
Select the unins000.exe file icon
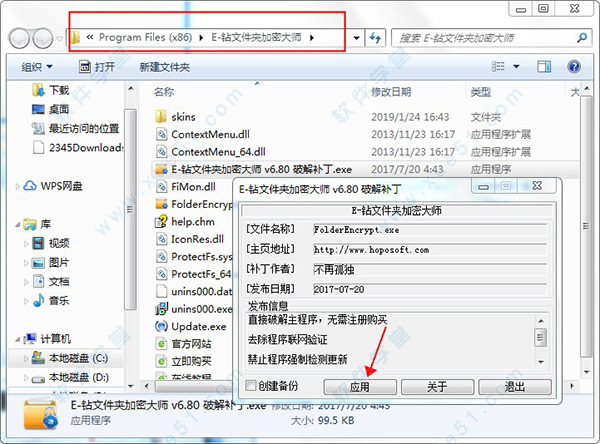tap(161, 309)
